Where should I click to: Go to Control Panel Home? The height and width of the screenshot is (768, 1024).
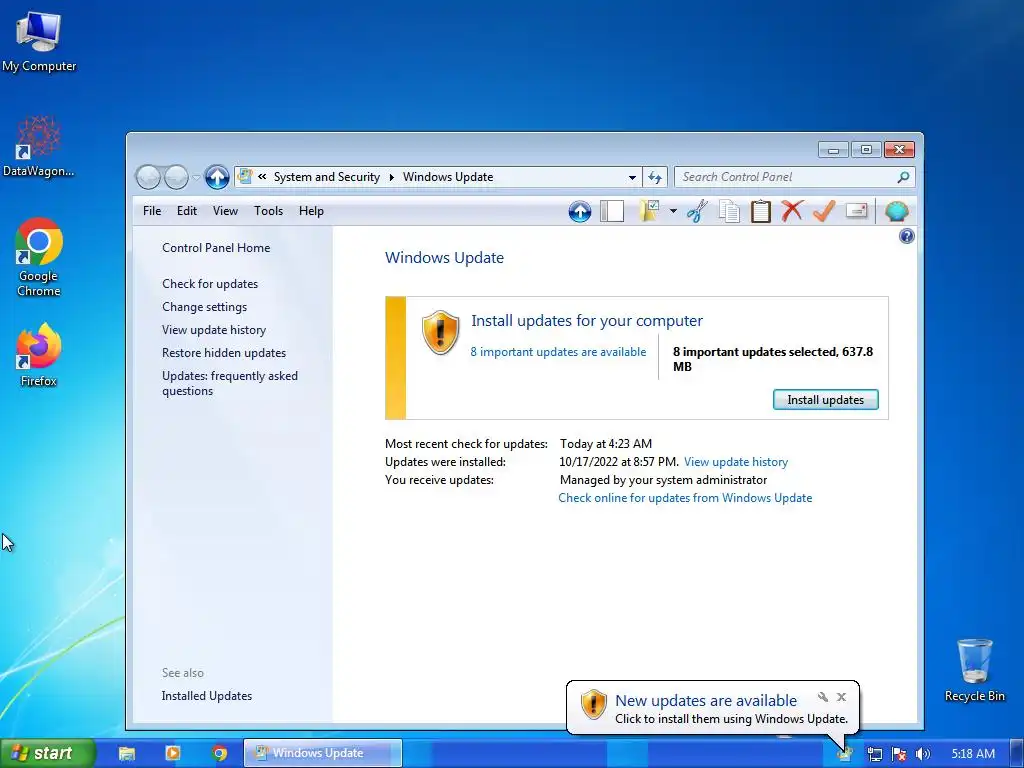tap(216, 248)
